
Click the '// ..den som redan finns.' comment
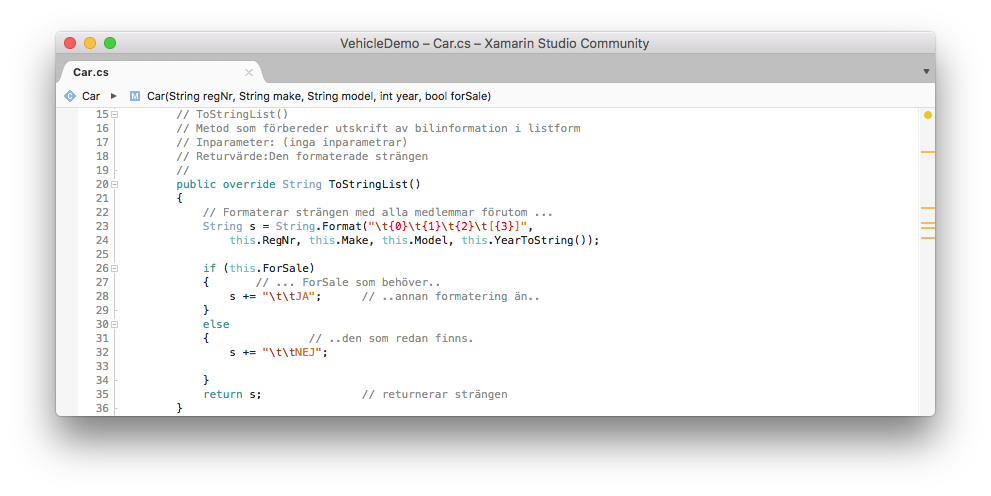tap(391, 338)
